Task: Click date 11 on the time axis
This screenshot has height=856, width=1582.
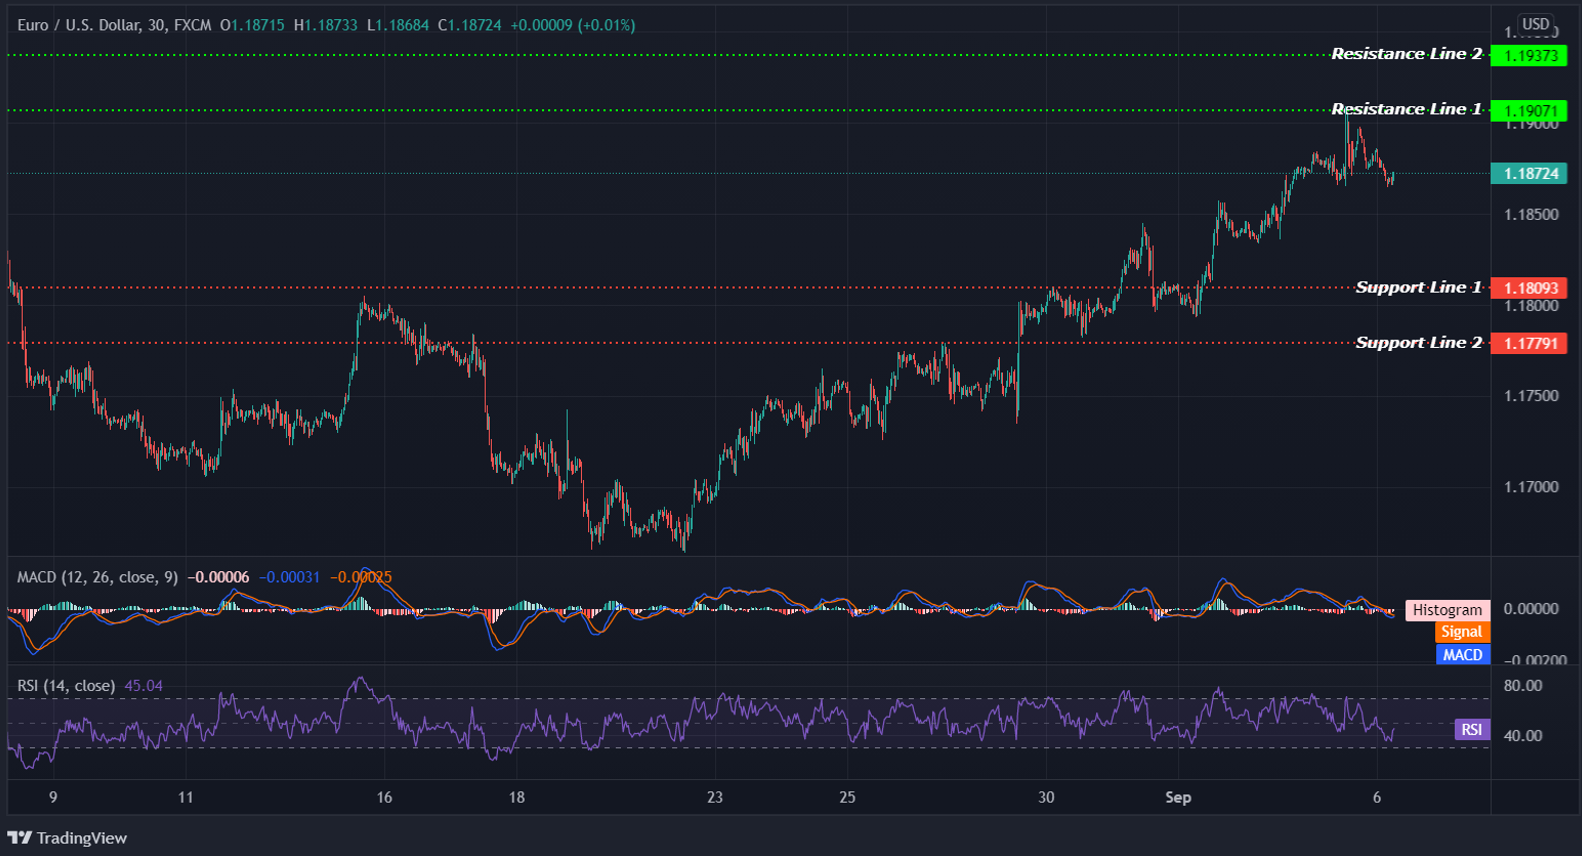Action: click(x=185, y=797)
